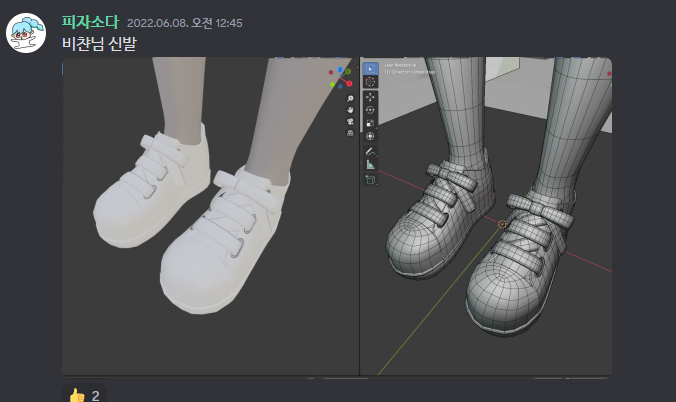
Task: Toggle the thumbs up reaction
Action: click(x=84, y=395)
